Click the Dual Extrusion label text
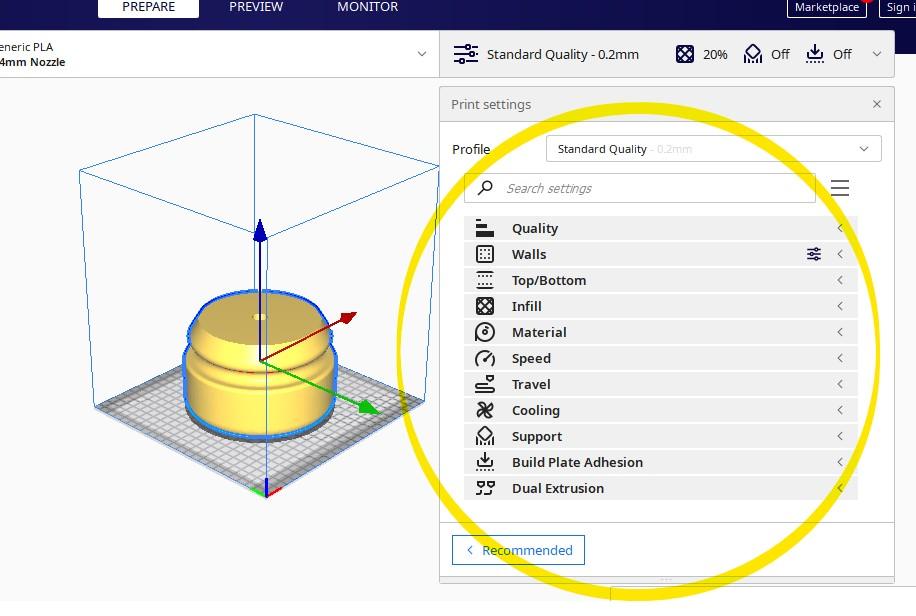 (558, 488)
